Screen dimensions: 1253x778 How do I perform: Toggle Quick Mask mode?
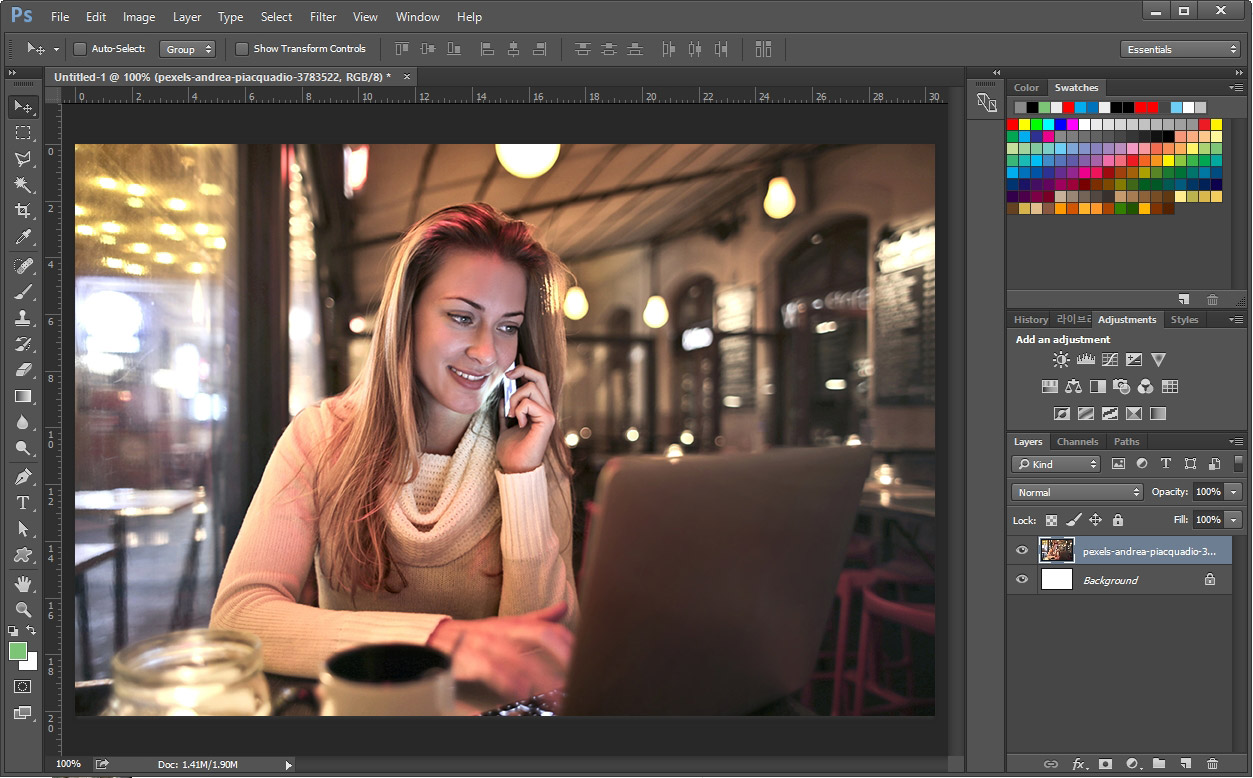[x=23, y=687]
